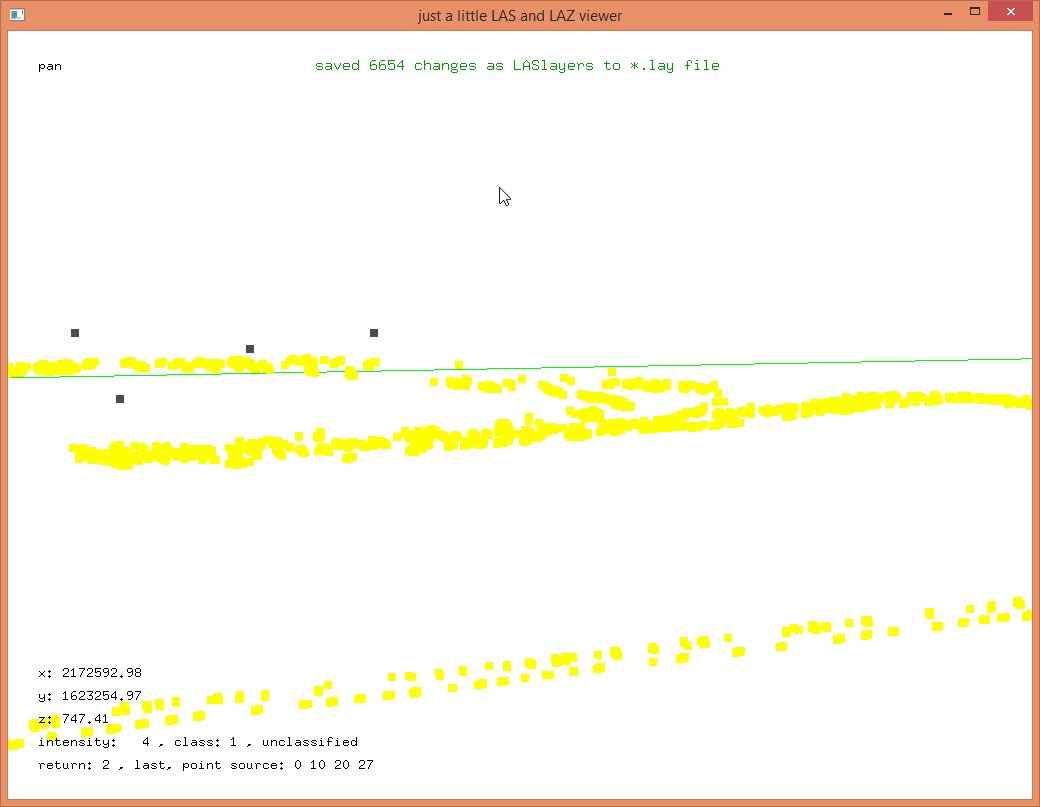1040x807 pixels.
Task: Minimize the LAS viewer window
Action: (946, 14)
